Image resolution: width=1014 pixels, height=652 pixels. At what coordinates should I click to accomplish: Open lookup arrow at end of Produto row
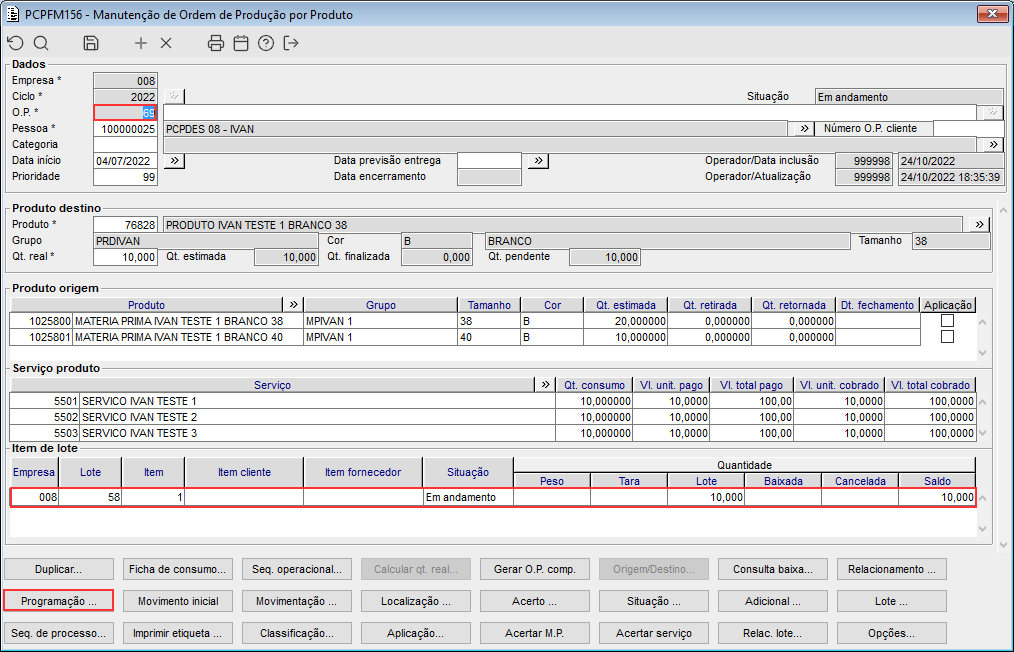coord(980,225)
